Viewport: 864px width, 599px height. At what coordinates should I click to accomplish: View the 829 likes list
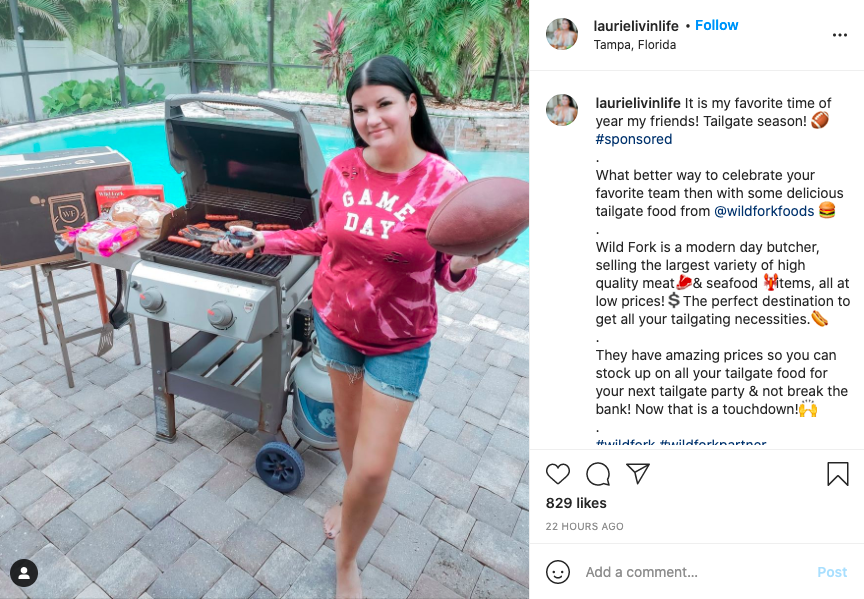[x=576, y=503]
